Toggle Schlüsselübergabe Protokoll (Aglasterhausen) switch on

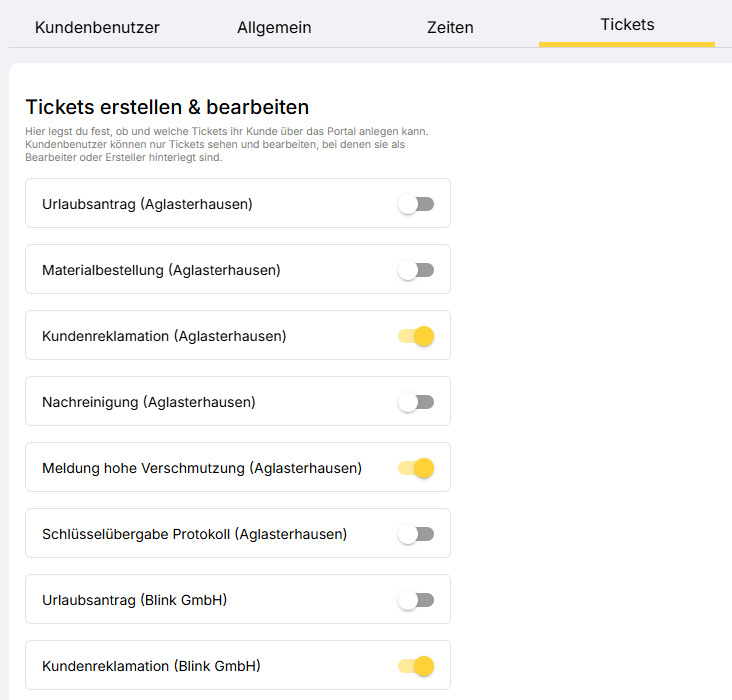coord(416,534)
